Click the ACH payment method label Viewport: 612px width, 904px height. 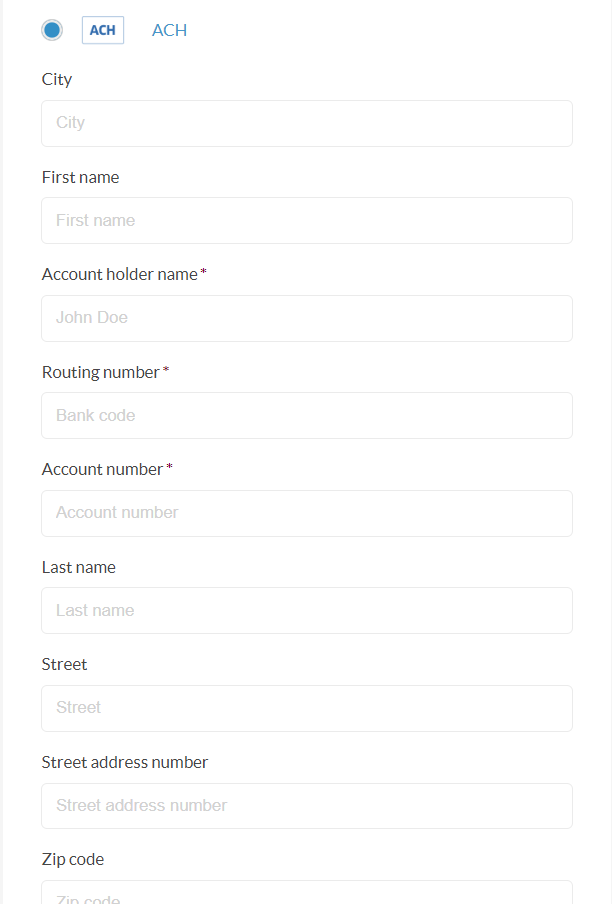(x=169, y=30)
